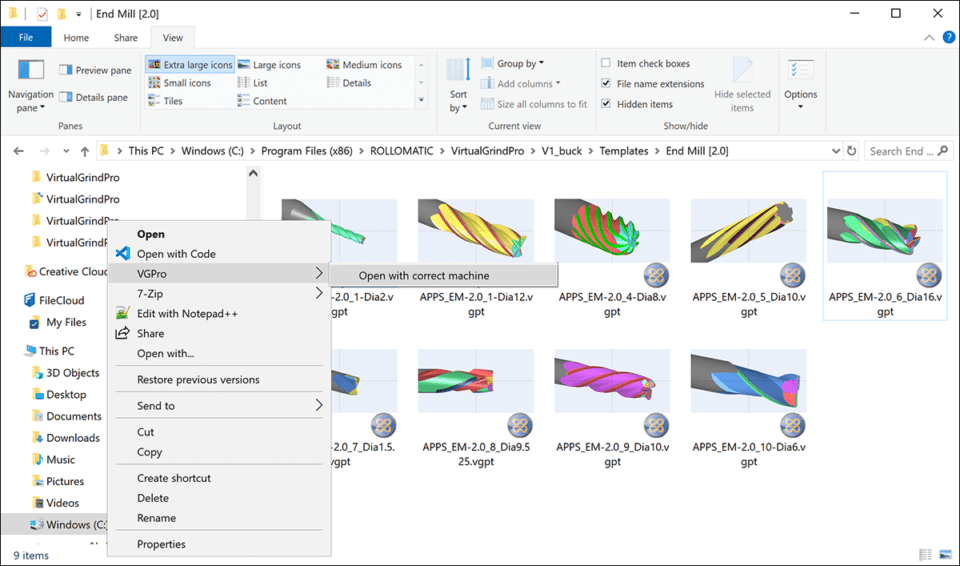Click in the Search End Mill box
Viewport: 960px width, 566px height.
coord(908,151)
